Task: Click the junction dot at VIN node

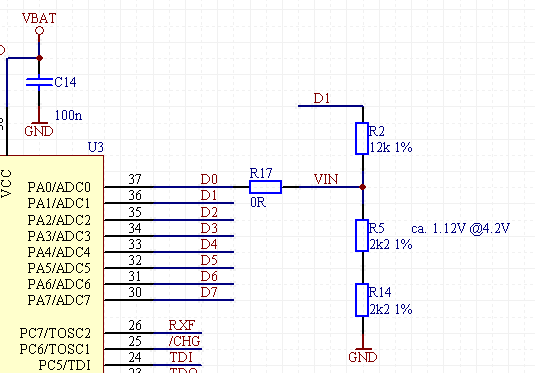Action: pyautogui.click(x=363, y=187)
